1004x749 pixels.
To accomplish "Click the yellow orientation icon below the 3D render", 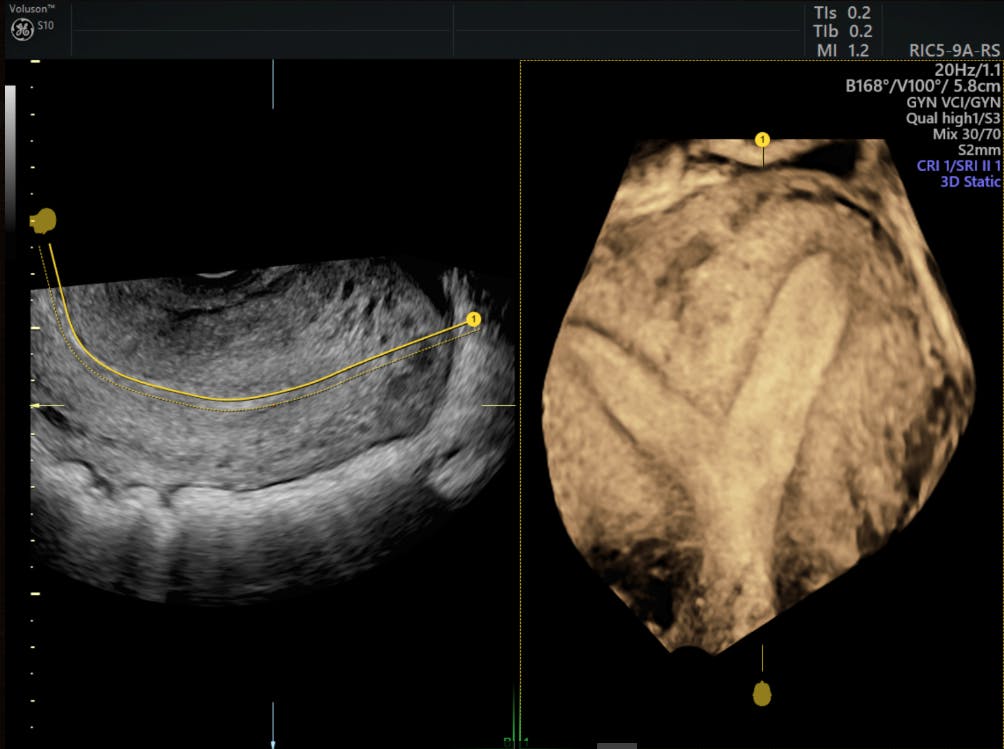I will coord(762,693).
